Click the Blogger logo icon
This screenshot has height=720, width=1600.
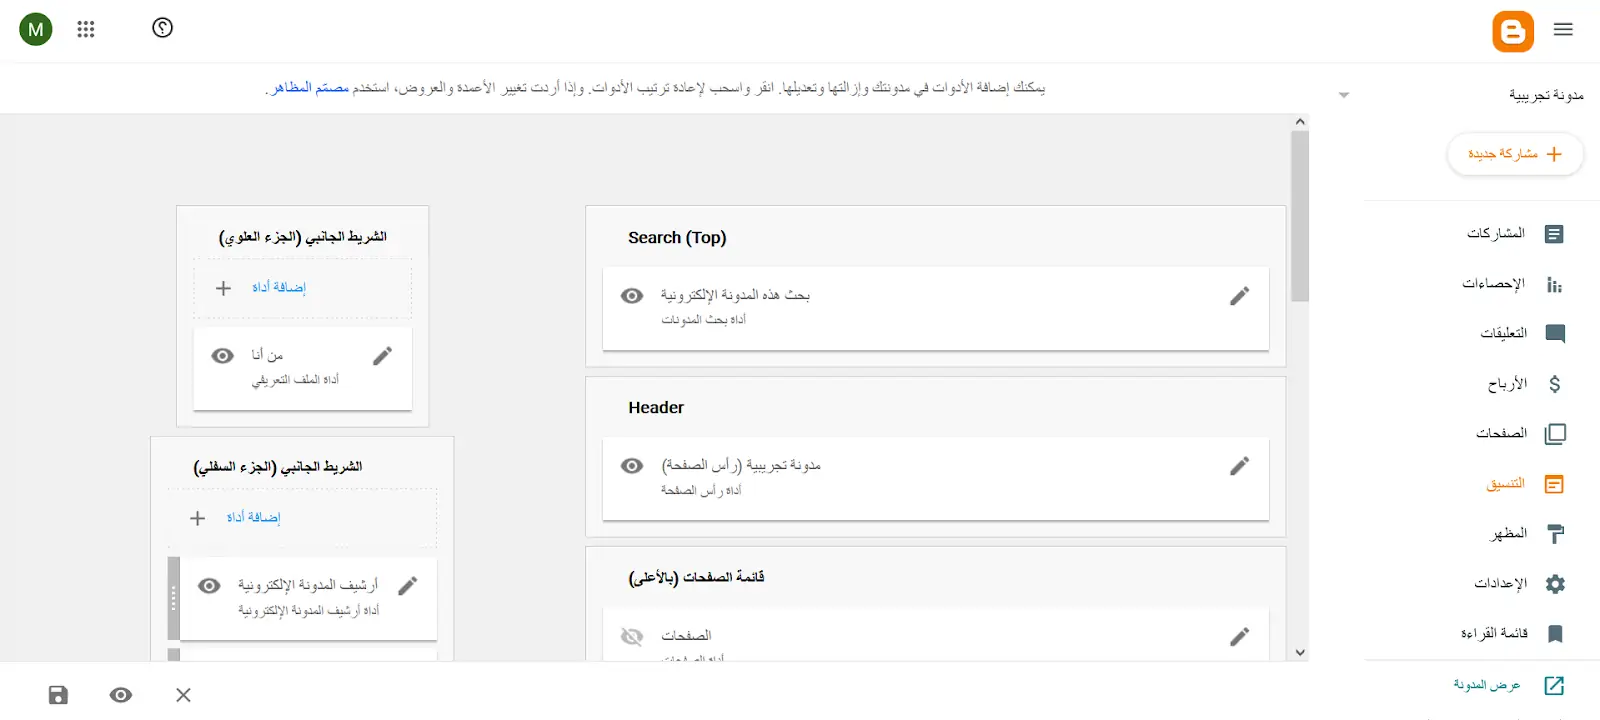pyautogui.click(x=1512, y=31)
